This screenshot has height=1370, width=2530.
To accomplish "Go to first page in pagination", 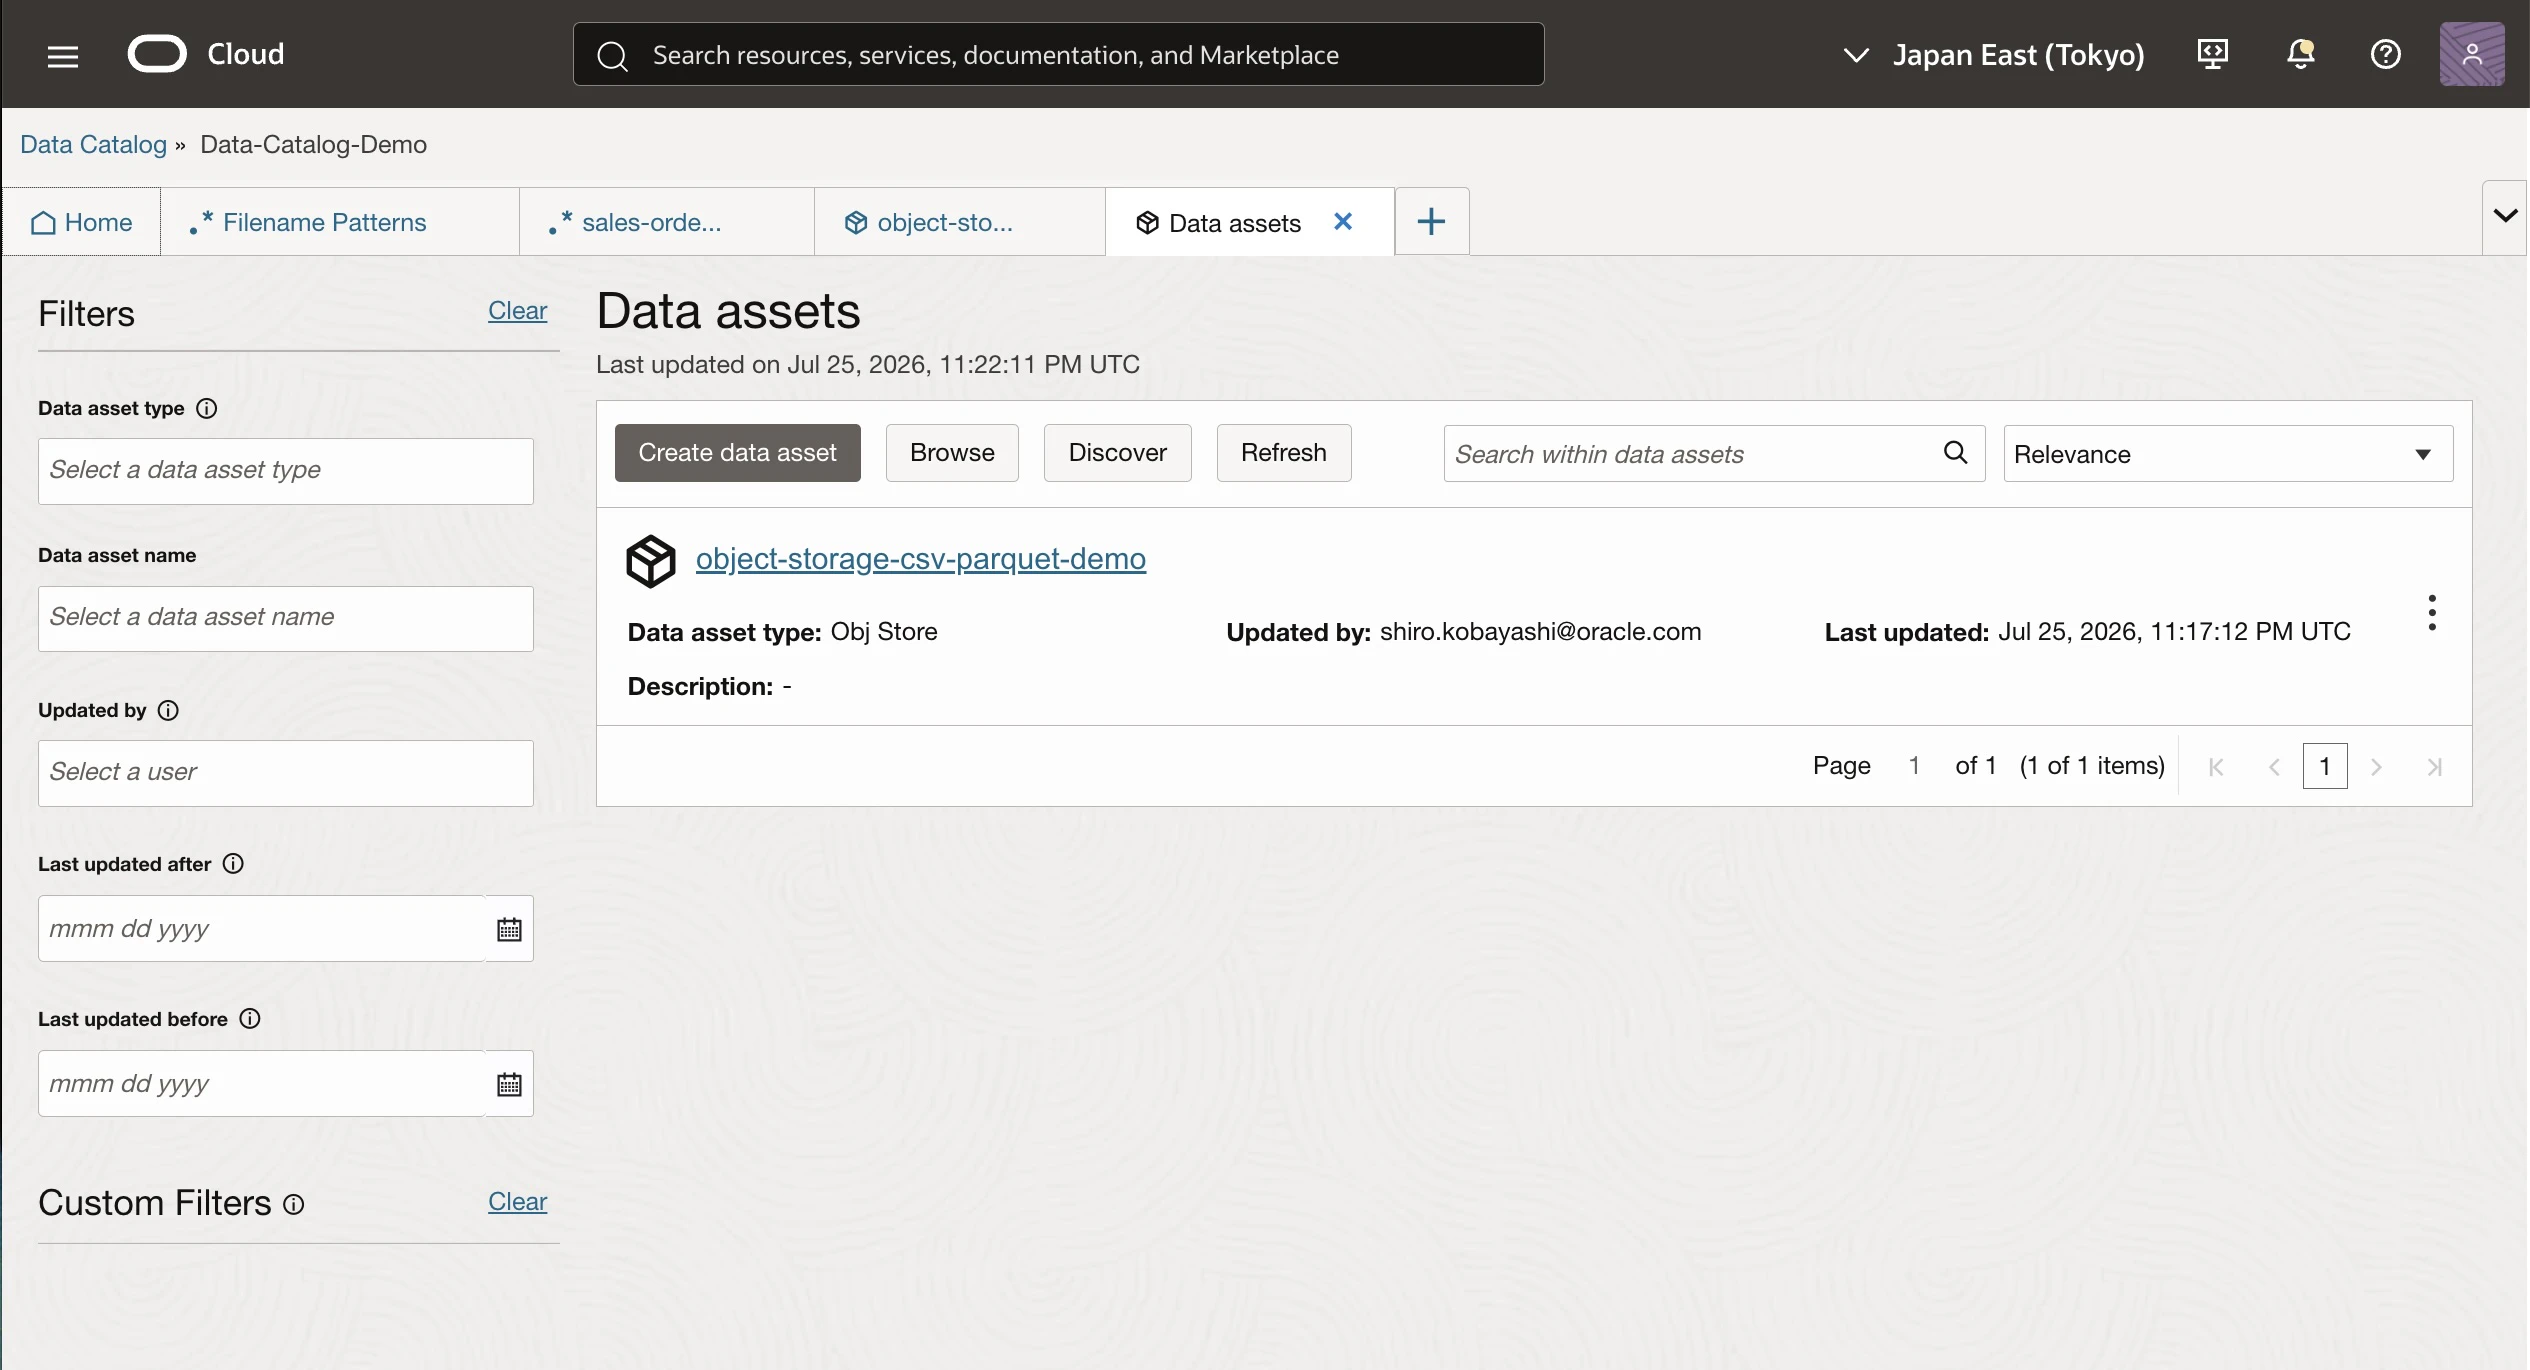I will (x=2216, y=767).
